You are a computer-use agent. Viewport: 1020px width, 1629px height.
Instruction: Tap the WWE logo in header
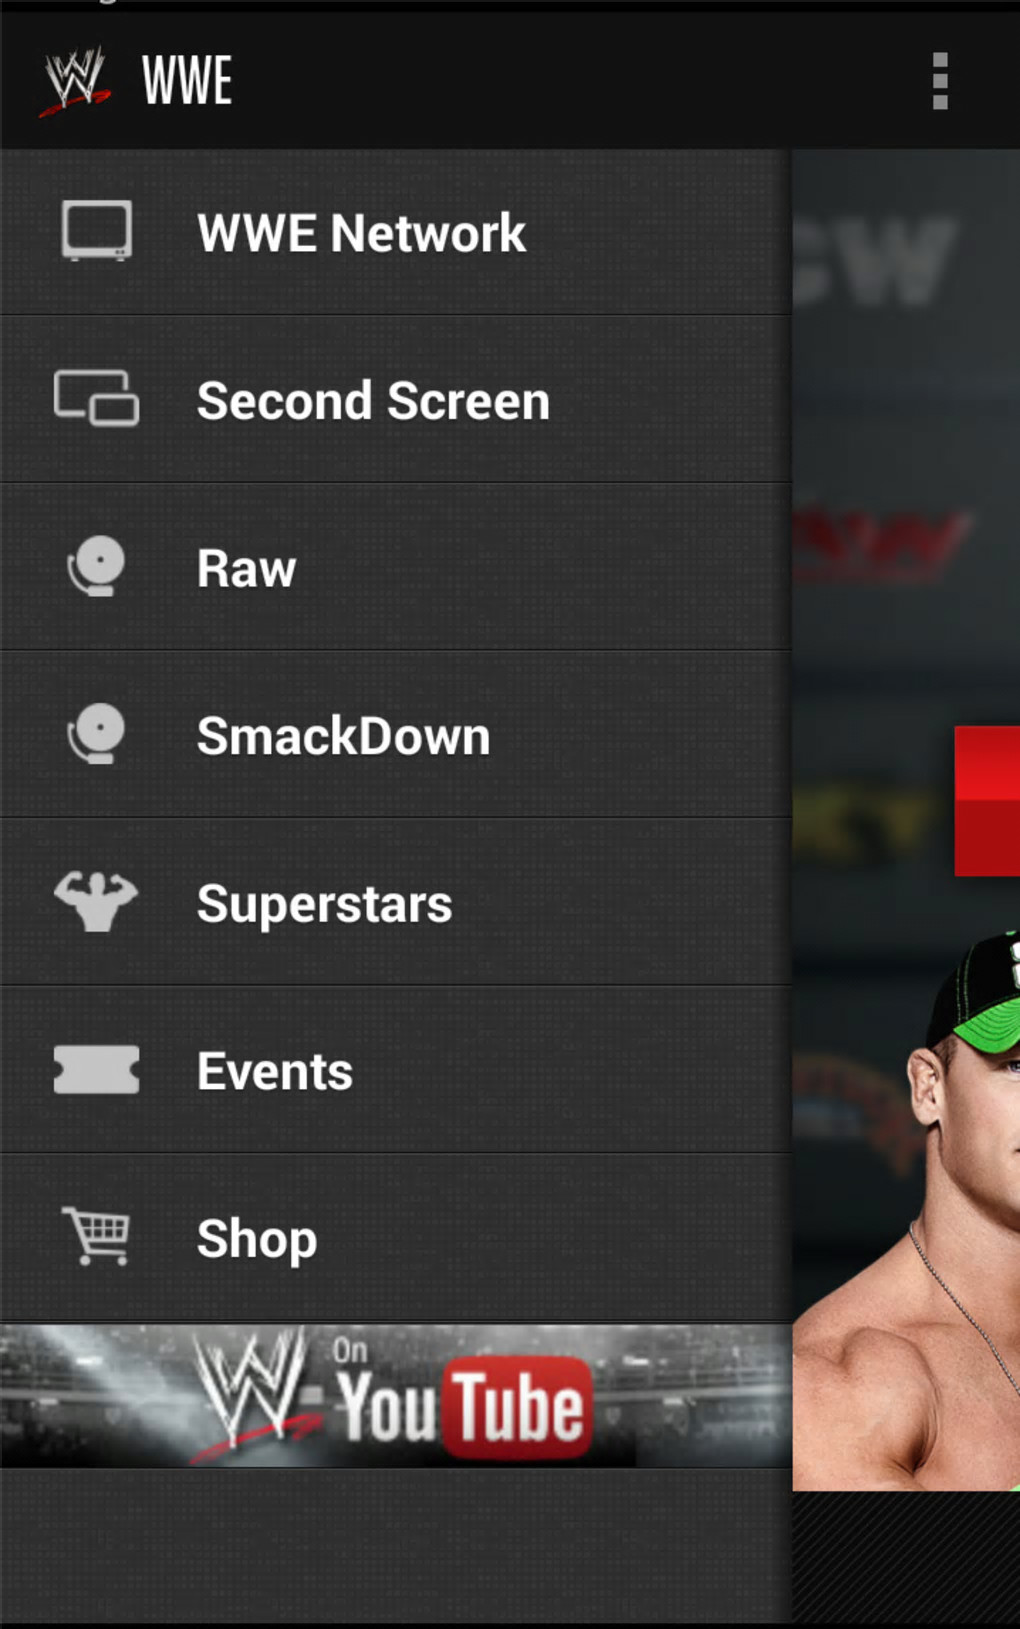coord(75,81)
